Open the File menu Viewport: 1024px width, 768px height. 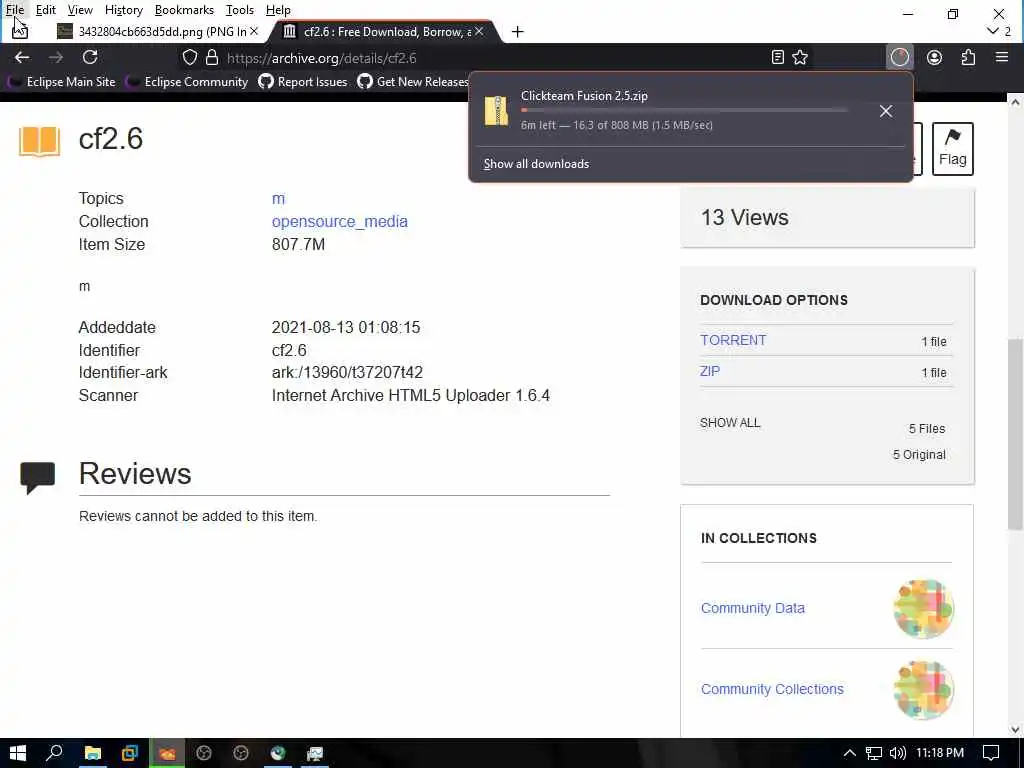(15, 10)
